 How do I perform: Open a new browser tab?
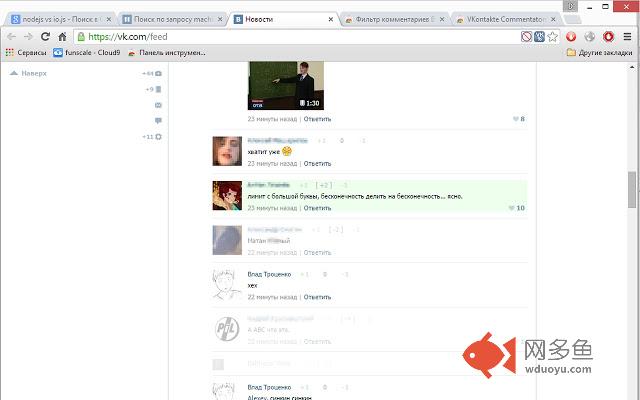pos(573,19)
